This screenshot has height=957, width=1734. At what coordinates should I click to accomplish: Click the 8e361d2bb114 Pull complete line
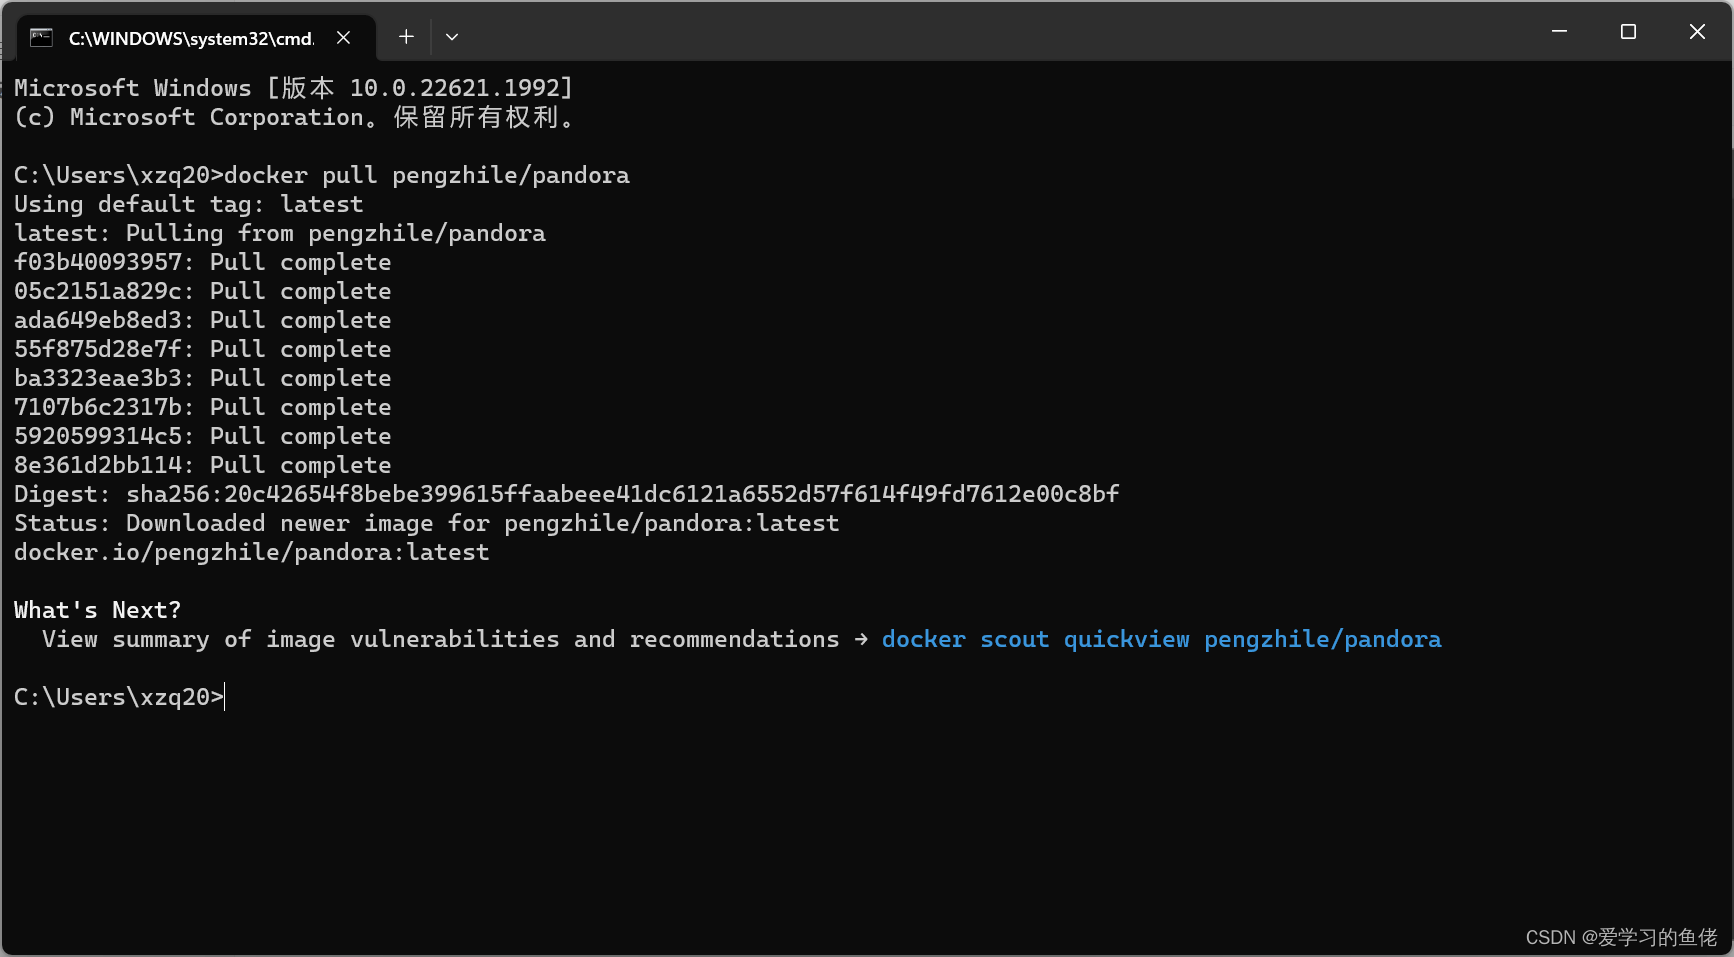[x=203, y=465]
